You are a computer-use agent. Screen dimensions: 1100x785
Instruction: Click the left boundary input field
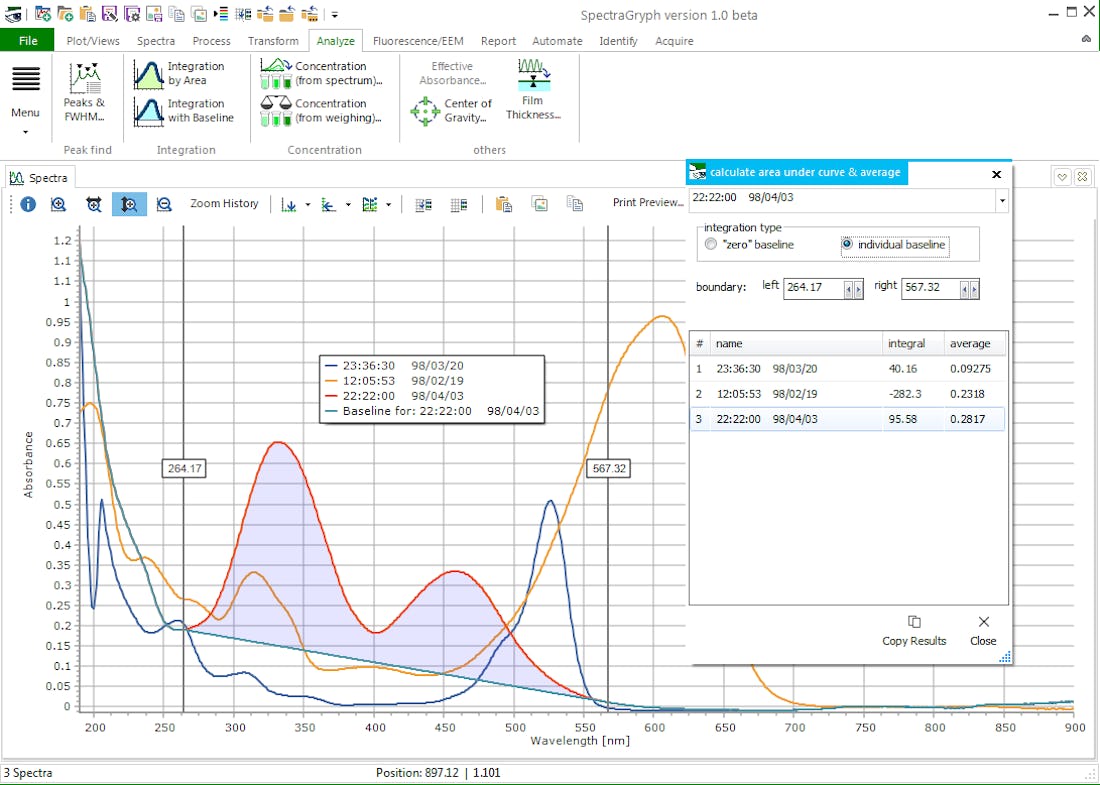pos(813,288)
